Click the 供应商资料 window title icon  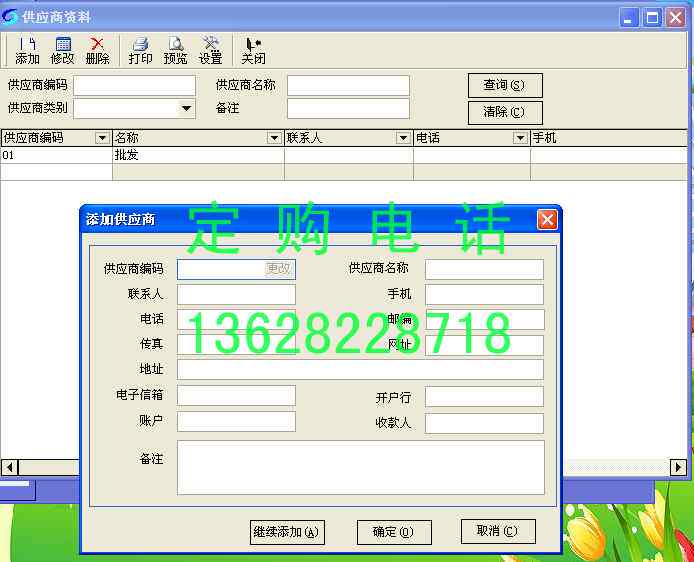(x=9, y=17)
